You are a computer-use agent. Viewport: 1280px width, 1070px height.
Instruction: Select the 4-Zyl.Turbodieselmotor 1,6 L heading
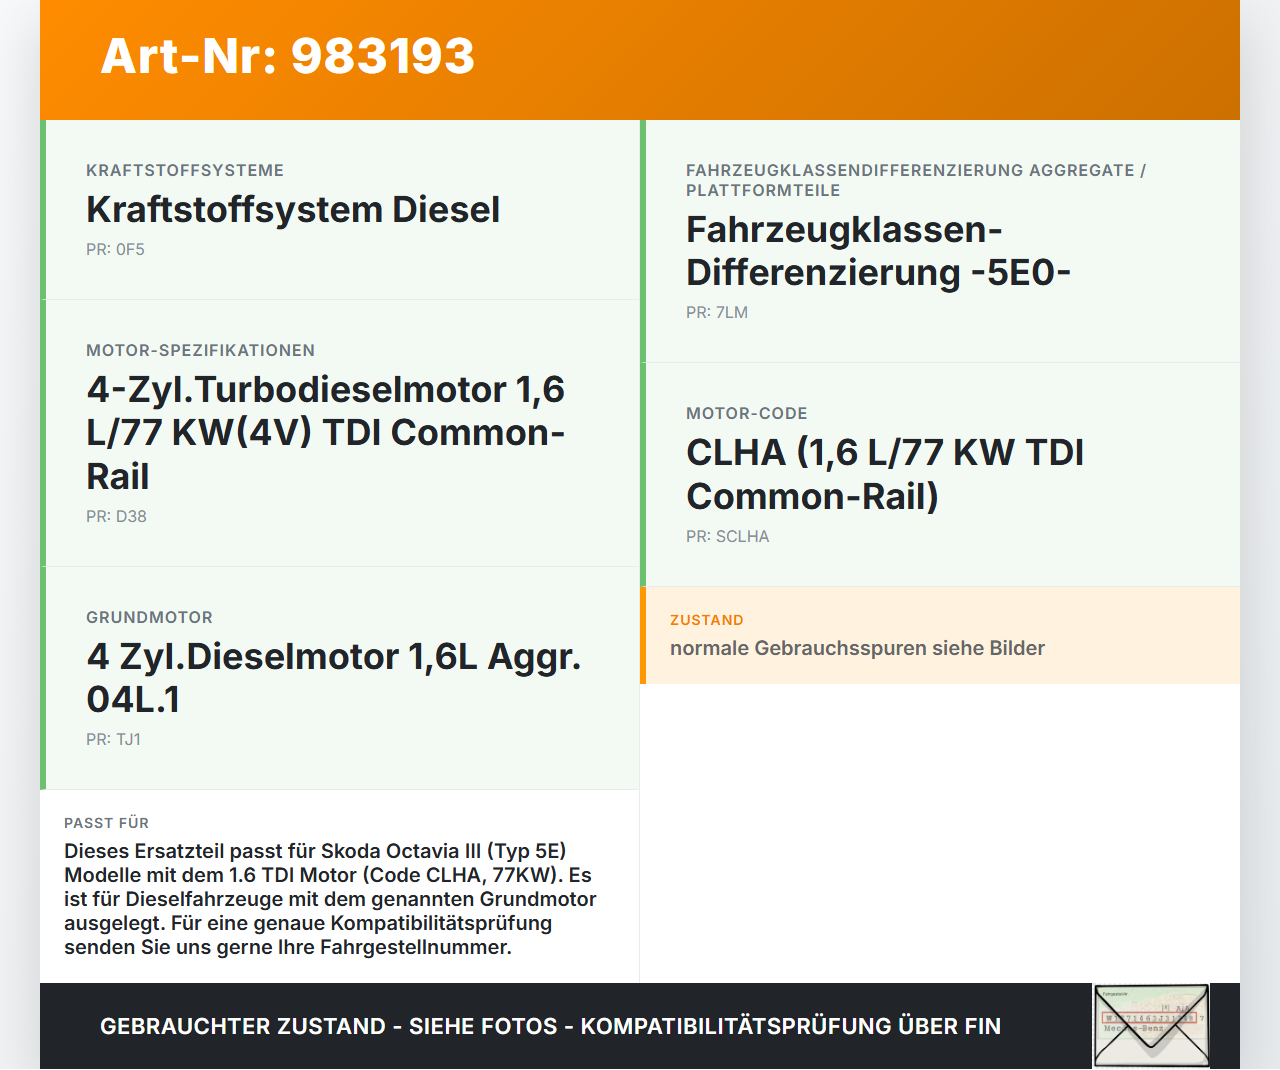[x=325, y=433]
